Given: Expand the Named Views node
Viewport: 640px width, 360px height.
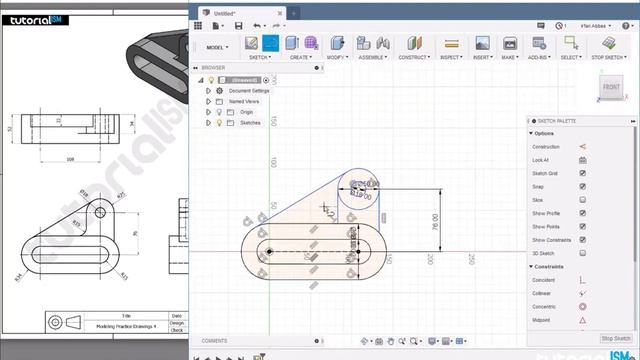Looking at the screenshot, I should tap(208, 101).
